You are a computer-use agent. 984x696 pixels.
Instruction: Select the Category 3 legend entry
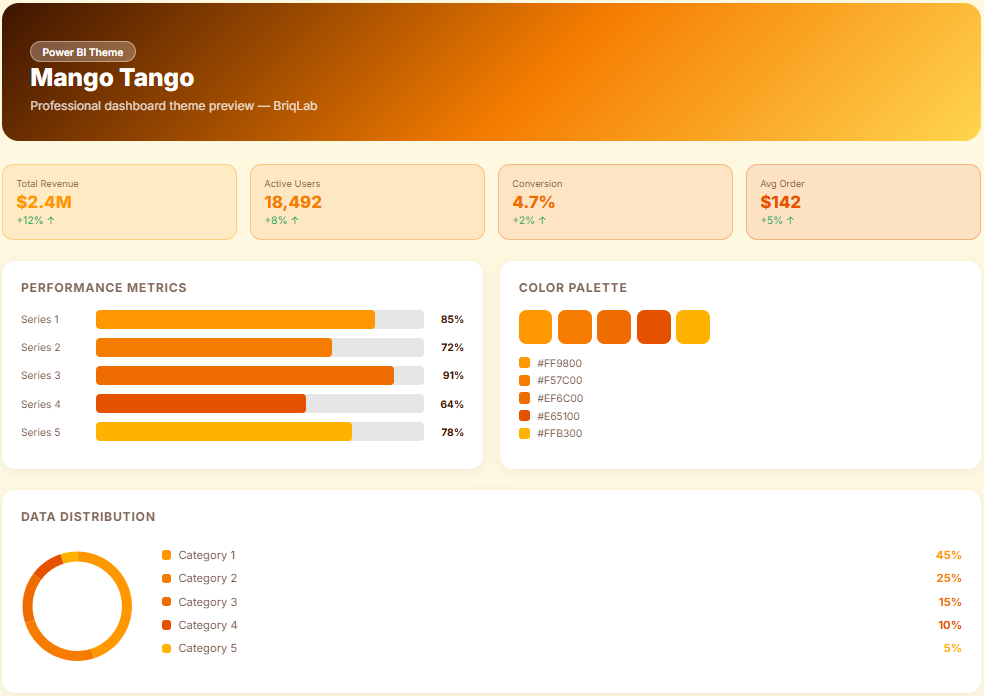(x=207, y=602)
